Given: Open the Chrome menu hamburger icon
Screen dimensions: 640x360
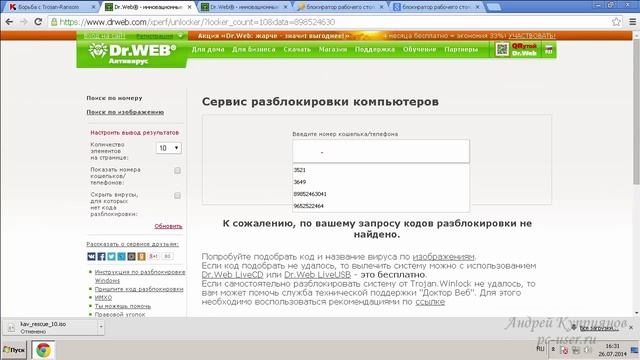Looking at the screenshot, I should 632,22.
